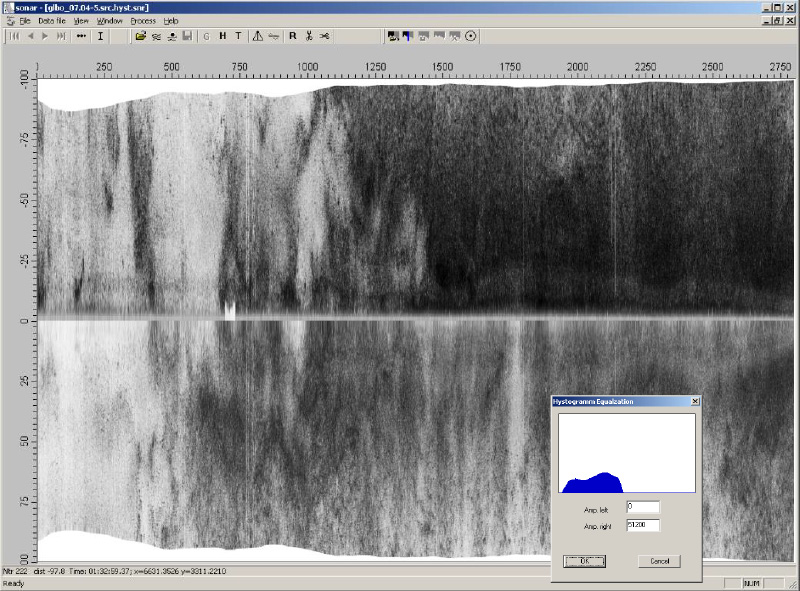
Task: Open the File menu
Action: pos(25,21)
